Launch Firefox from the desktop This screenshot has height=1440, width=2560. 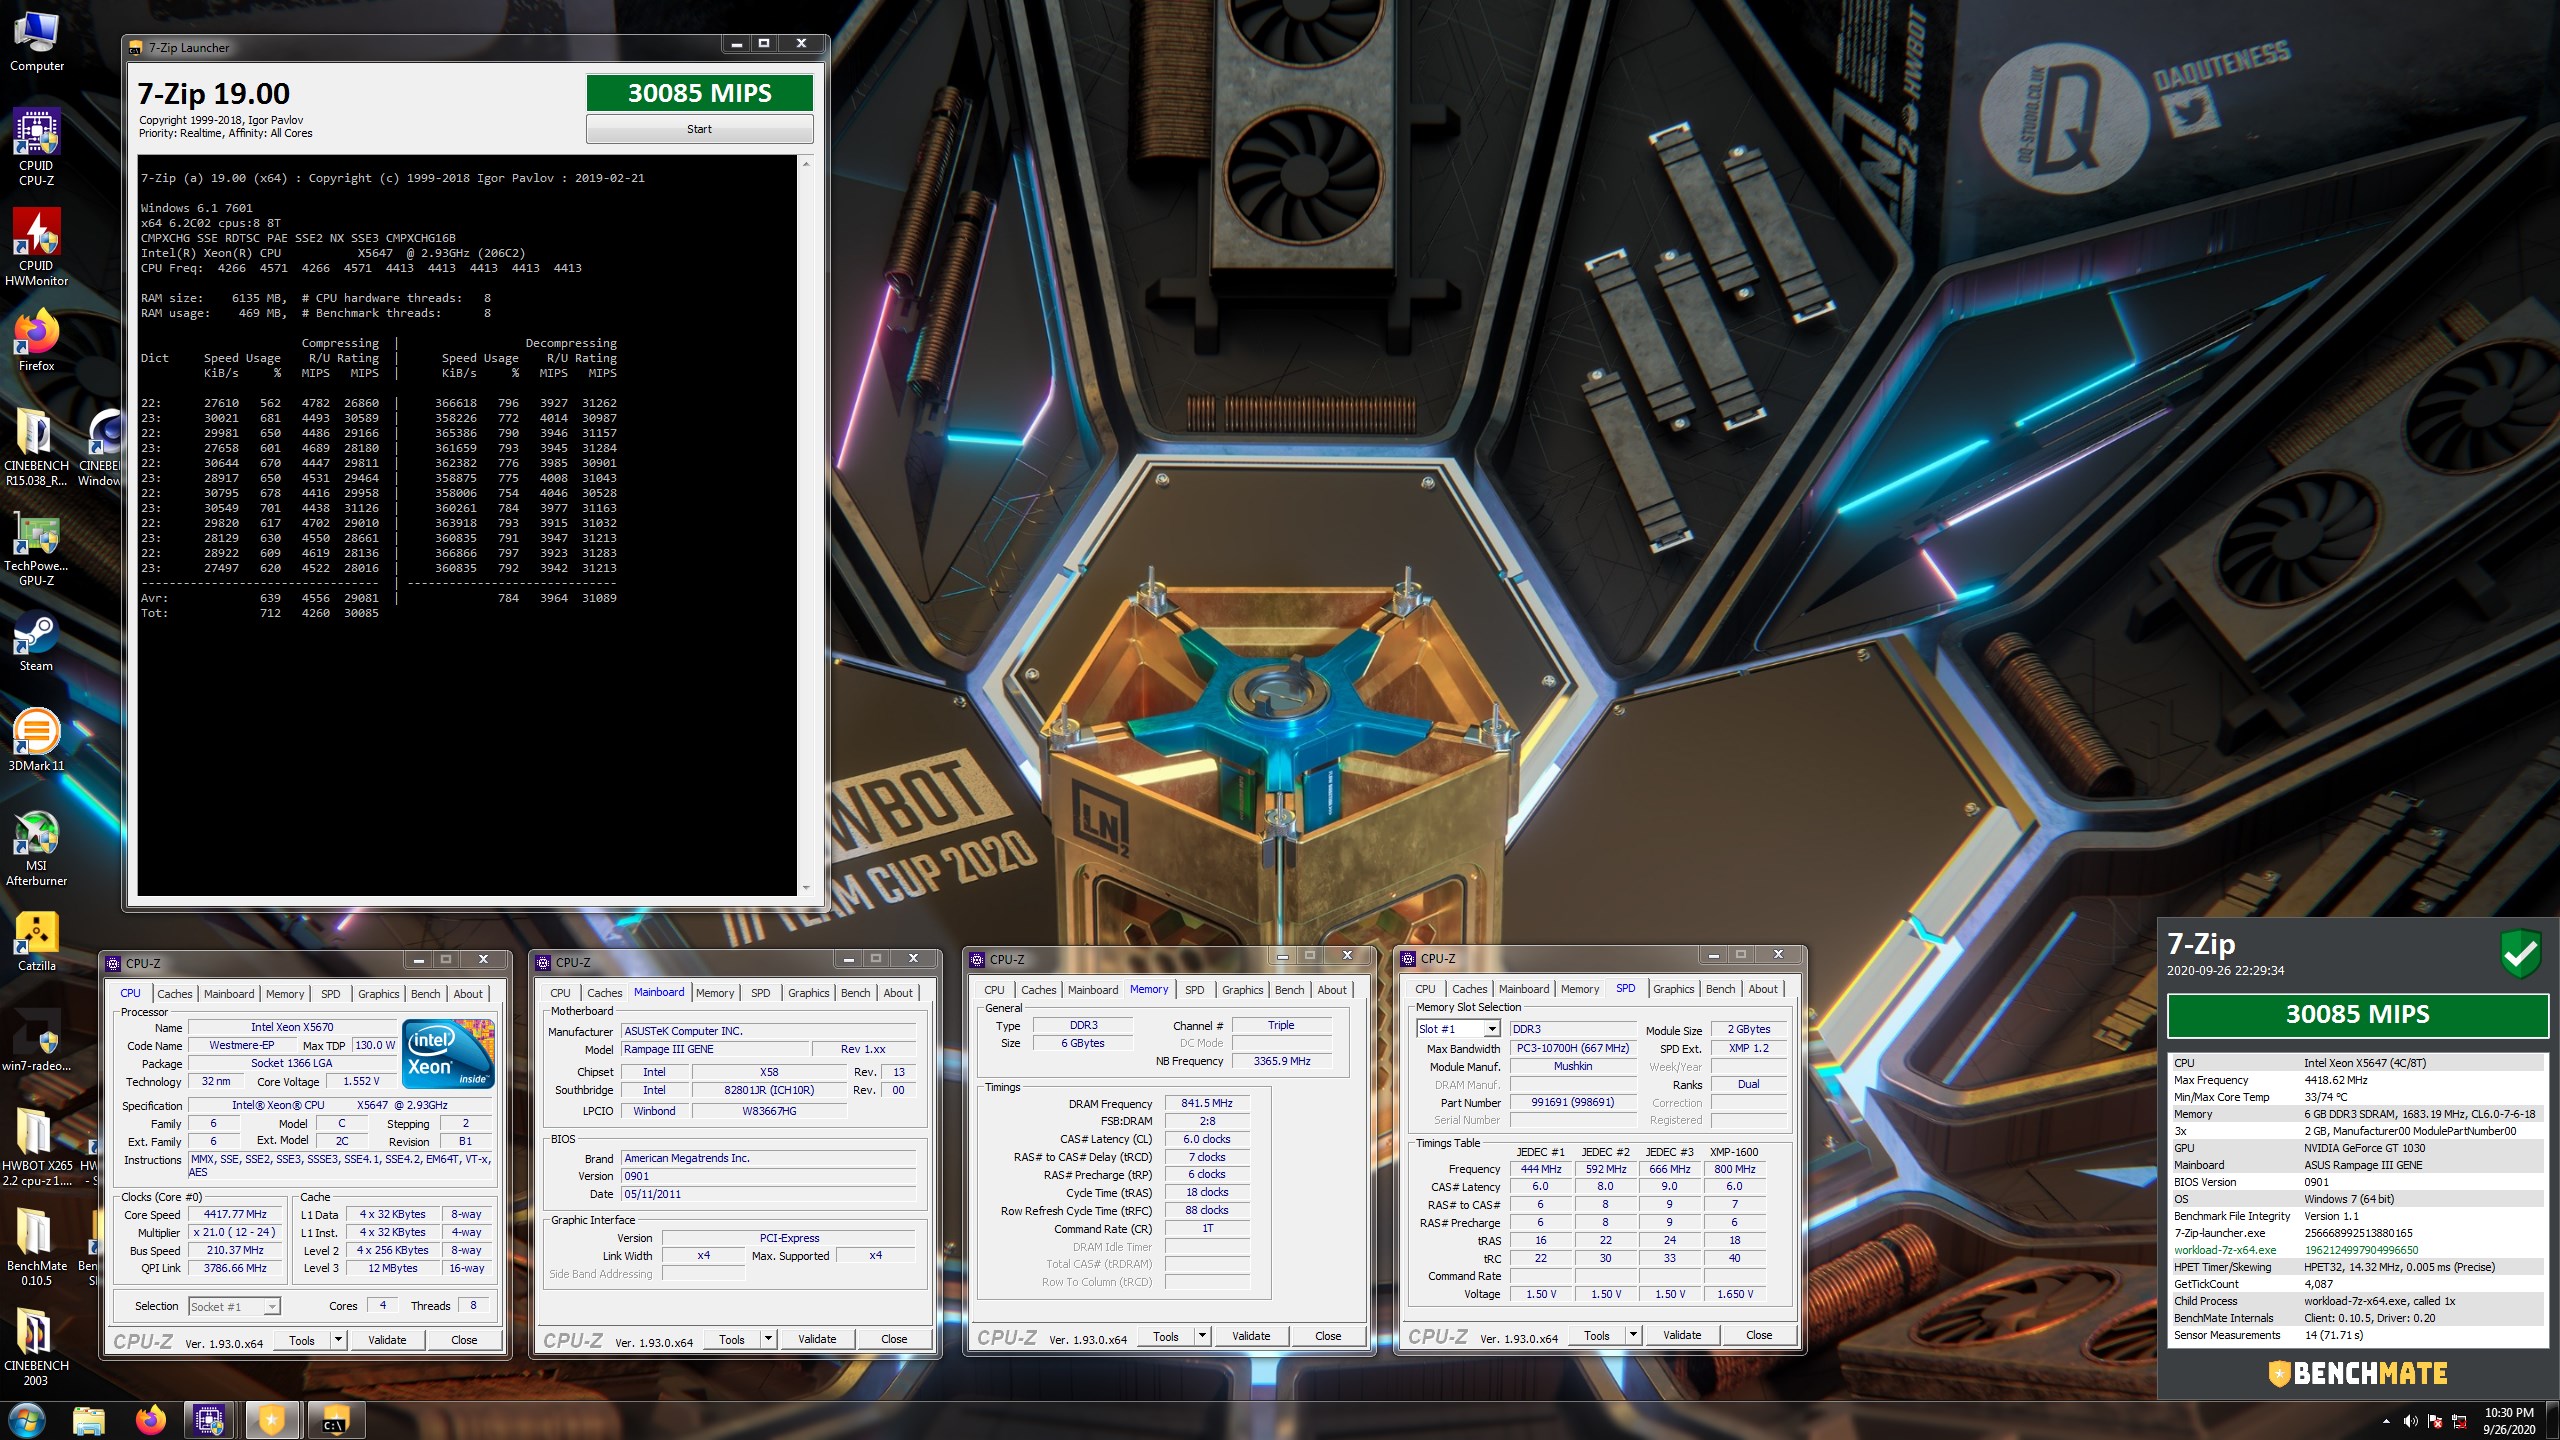(36, 341)
